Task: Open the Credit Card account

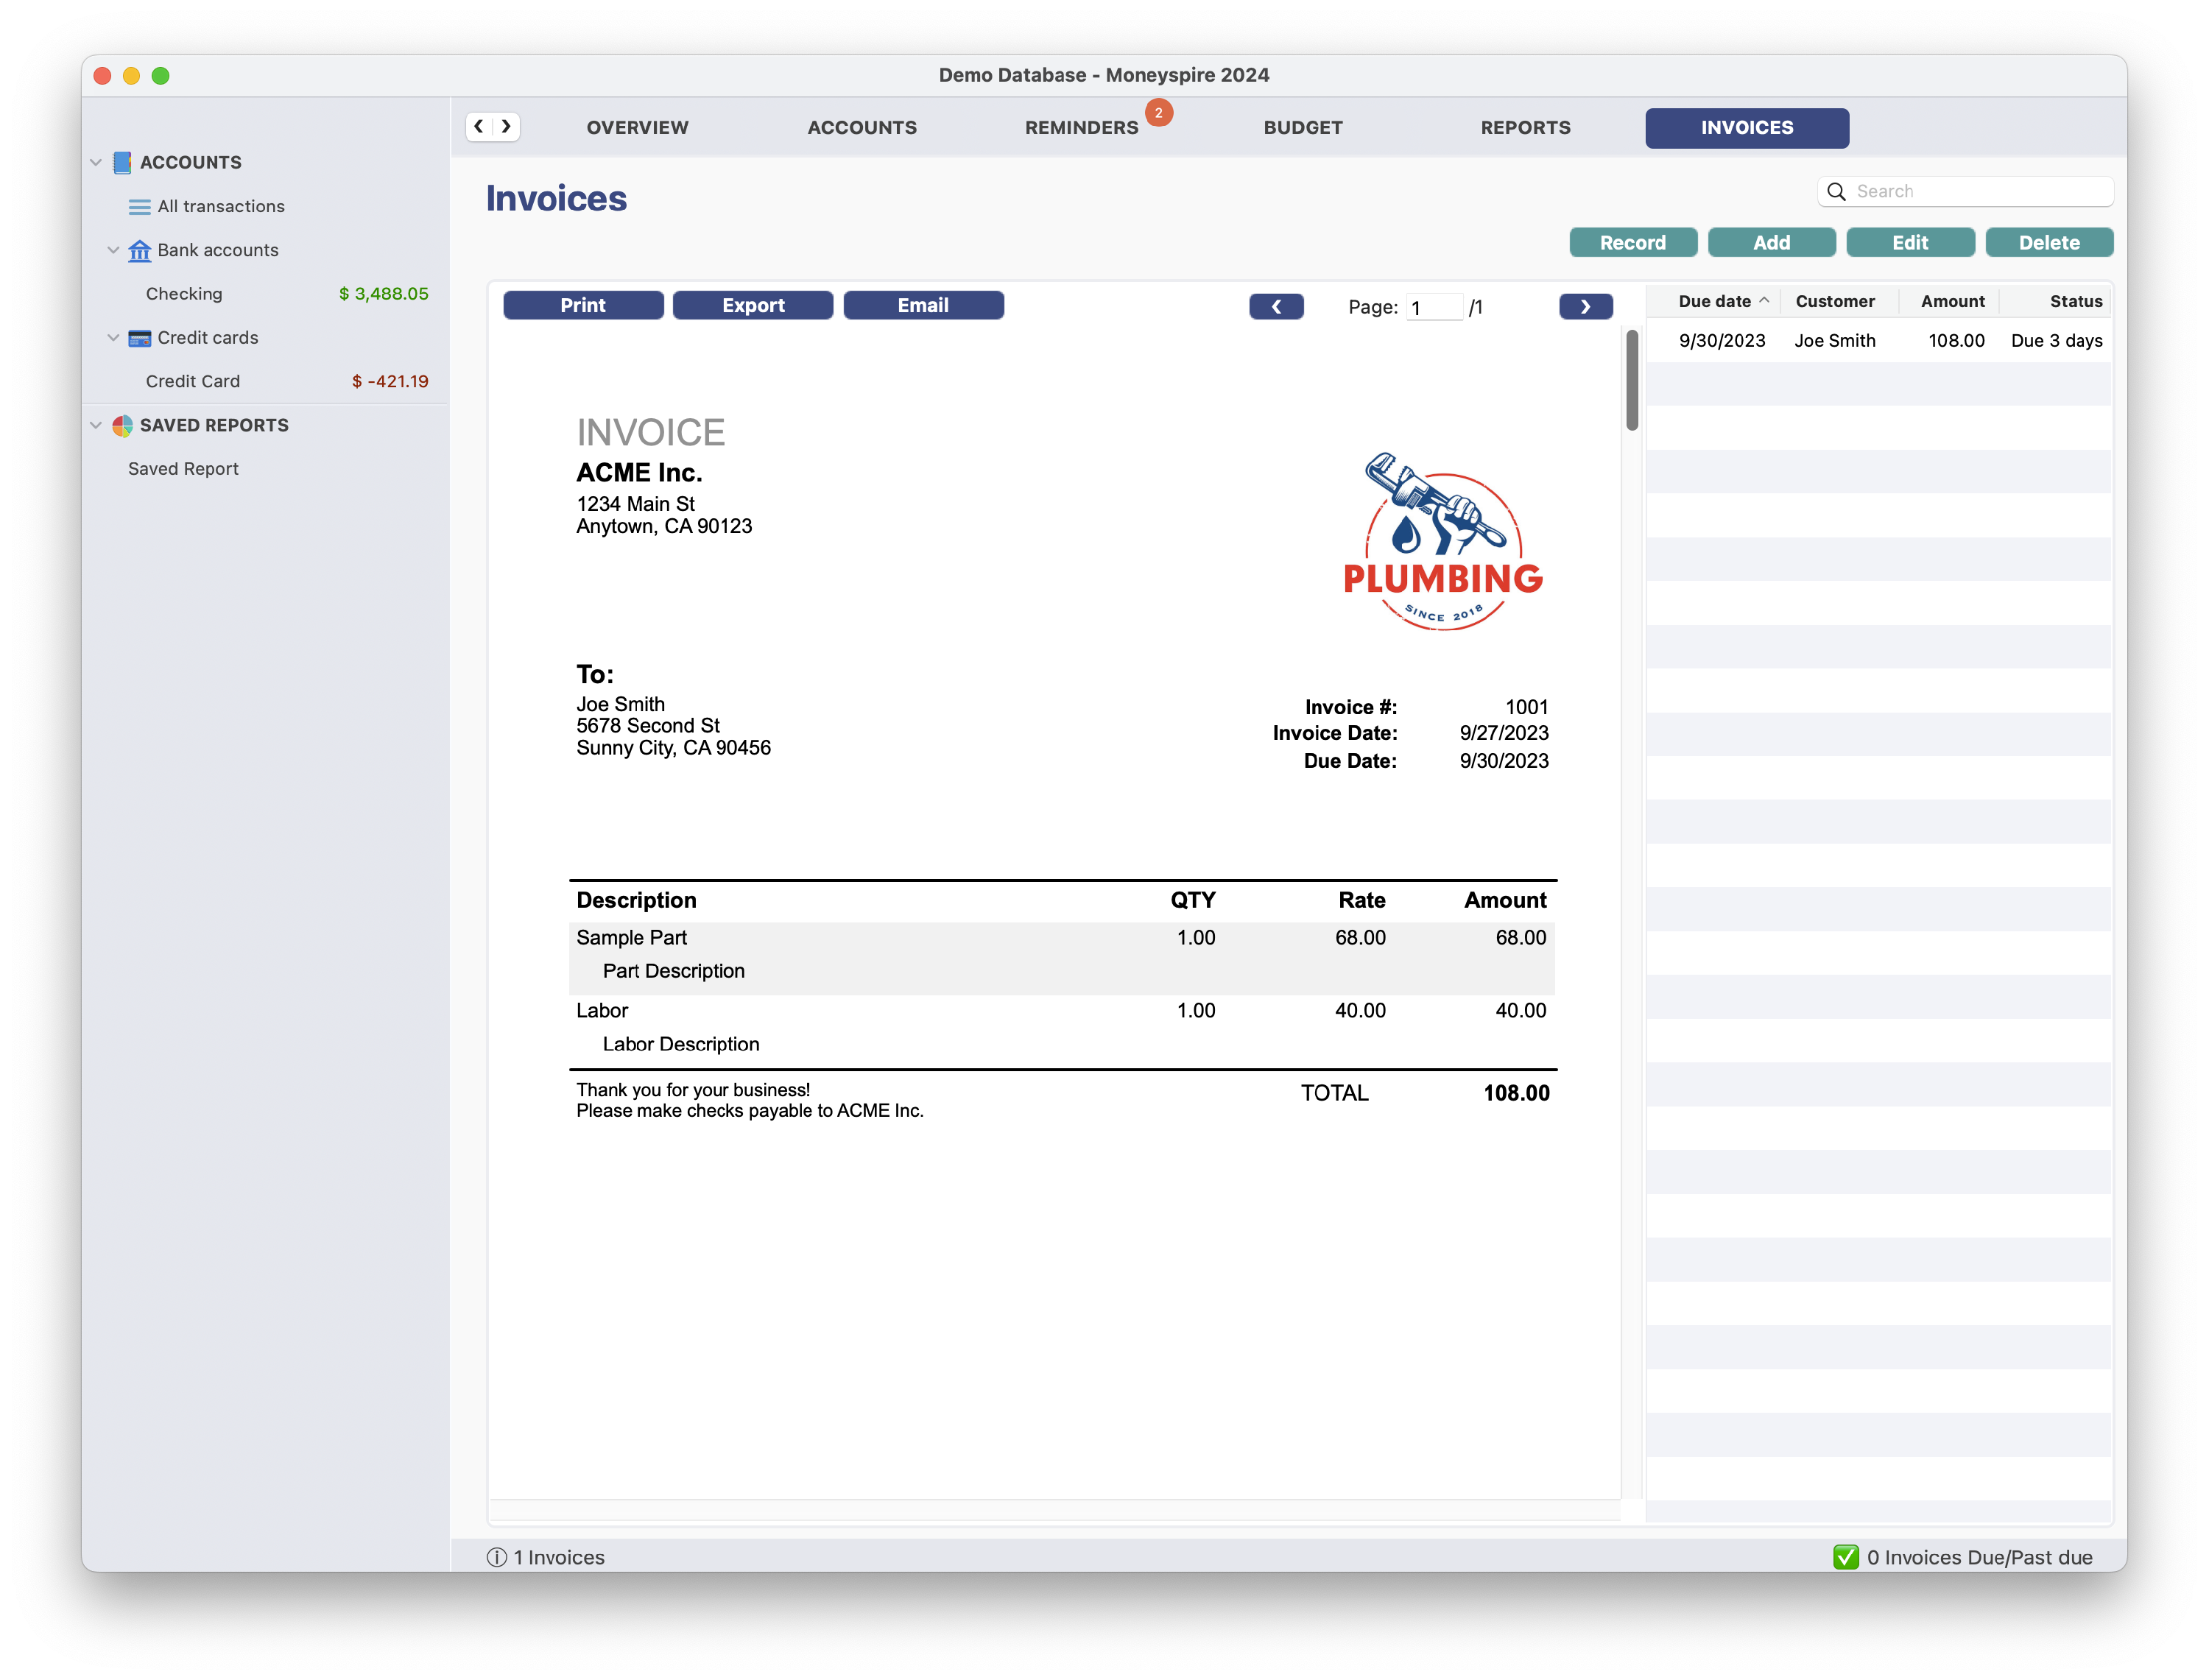Action: click(193, 381)
